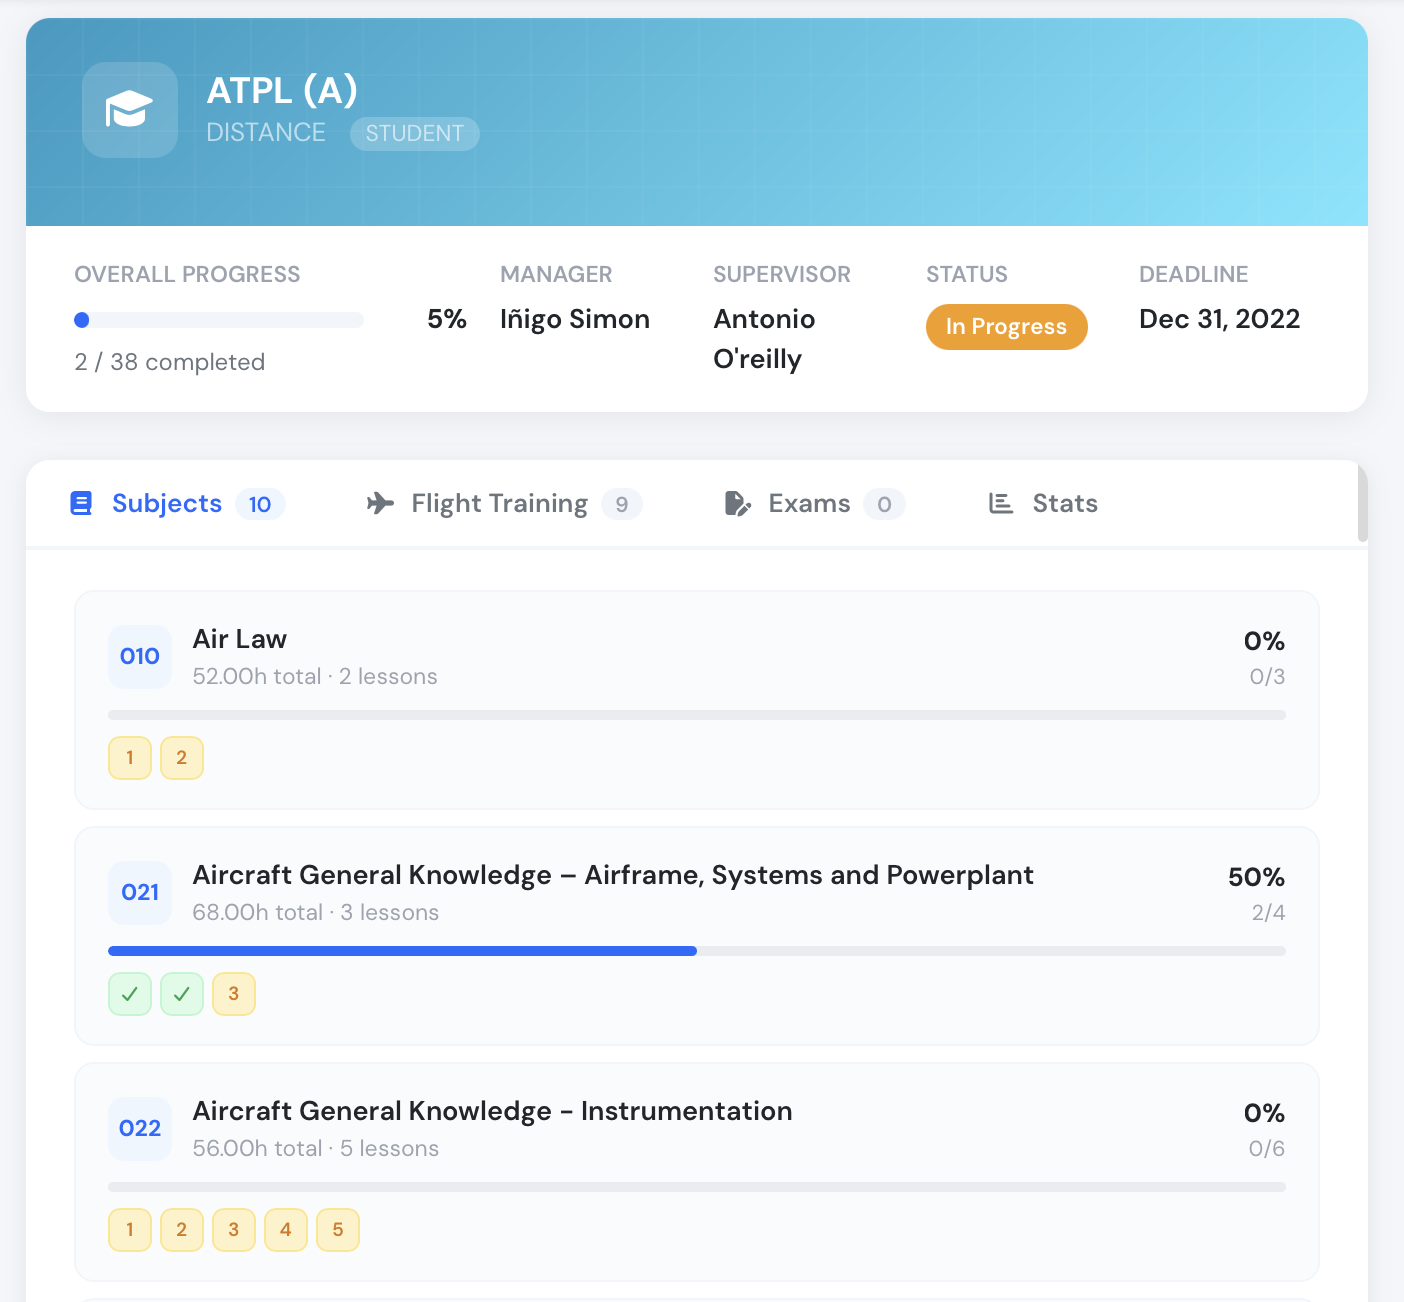Click the subject 021 progress bar
The width and height of the screenshot is (1404, 1302).
(697, 951)
